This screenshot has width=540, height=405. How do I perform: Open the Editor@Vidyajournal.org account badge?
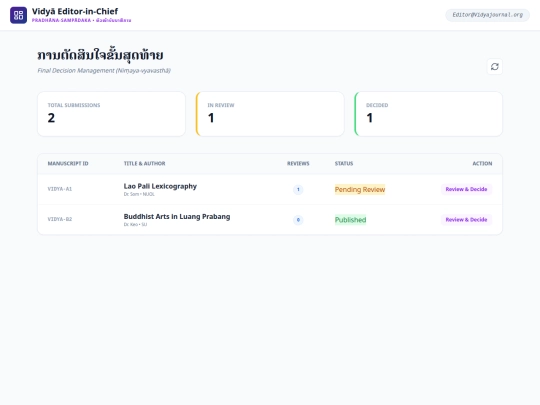[x=487, y=15]
